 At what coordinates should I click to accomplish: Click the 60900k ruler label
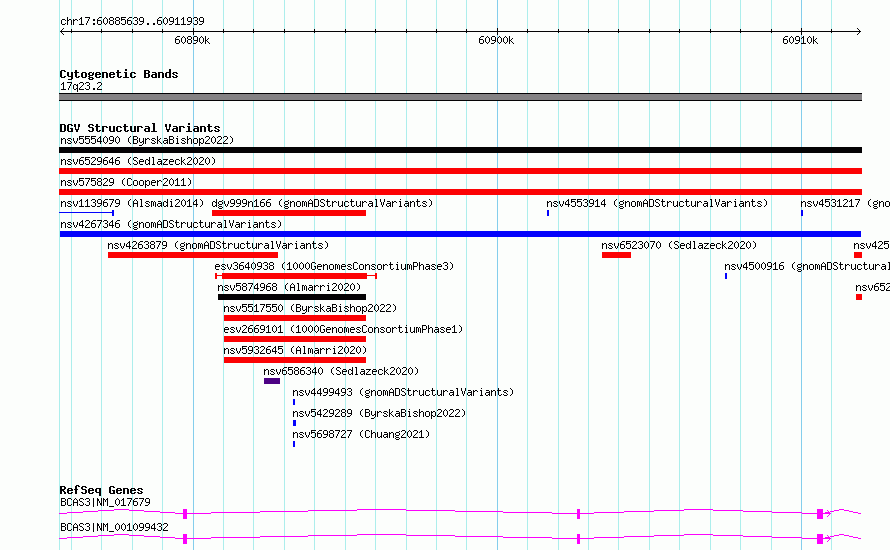pyautogui.click(x=496, y=40)
